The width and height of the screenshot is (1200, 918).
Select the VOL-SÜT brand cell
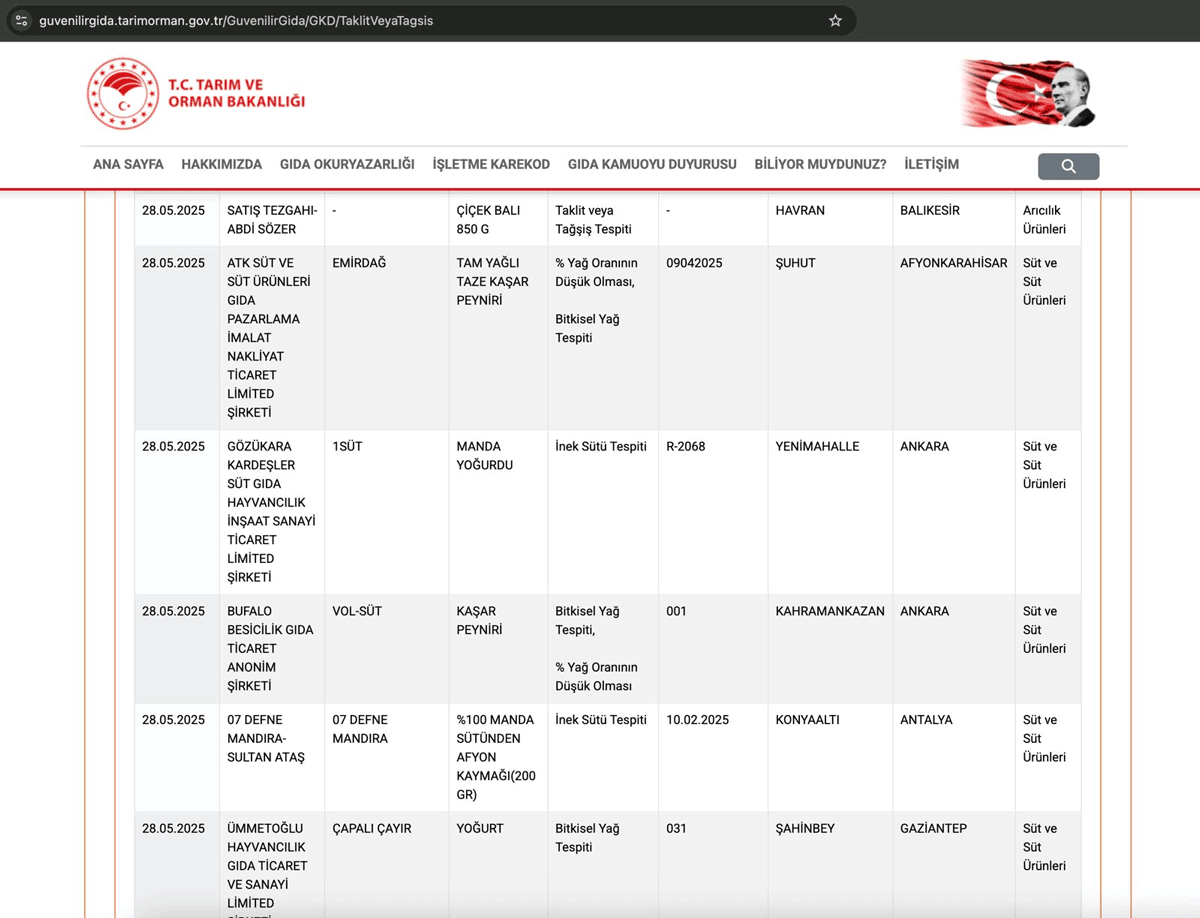click(387, 649)
